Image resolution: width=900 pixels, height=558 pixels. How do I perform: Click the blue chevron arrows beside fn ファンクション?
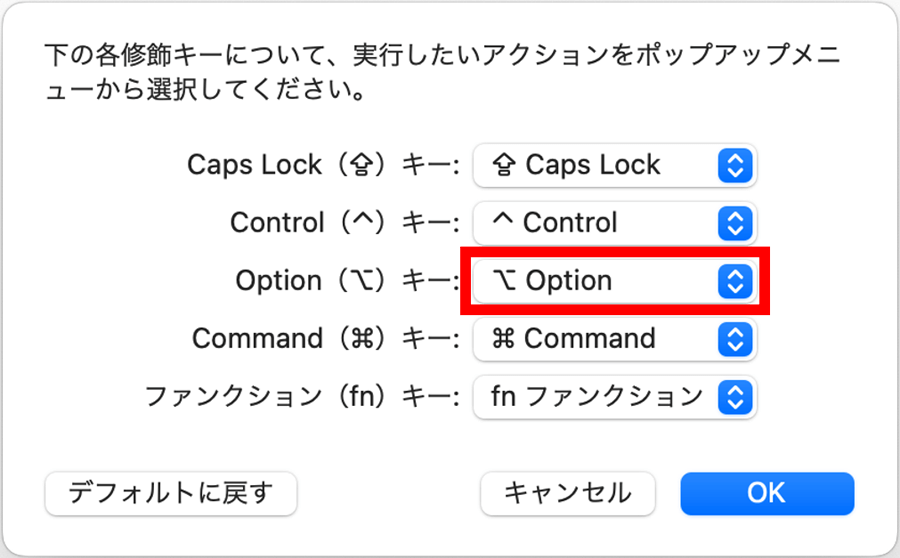click(735, 397)
